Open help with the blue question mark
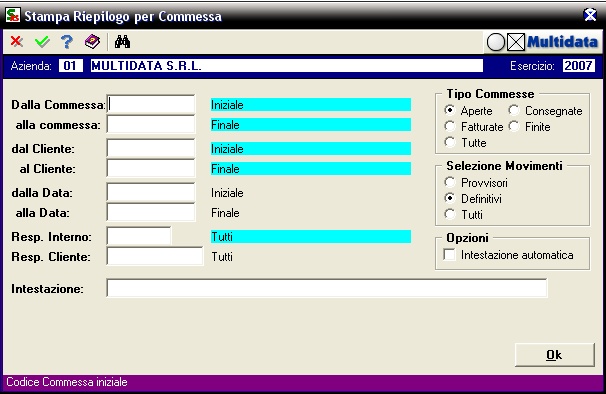Viewport: 606px width, 394px height. click(67, 42)
